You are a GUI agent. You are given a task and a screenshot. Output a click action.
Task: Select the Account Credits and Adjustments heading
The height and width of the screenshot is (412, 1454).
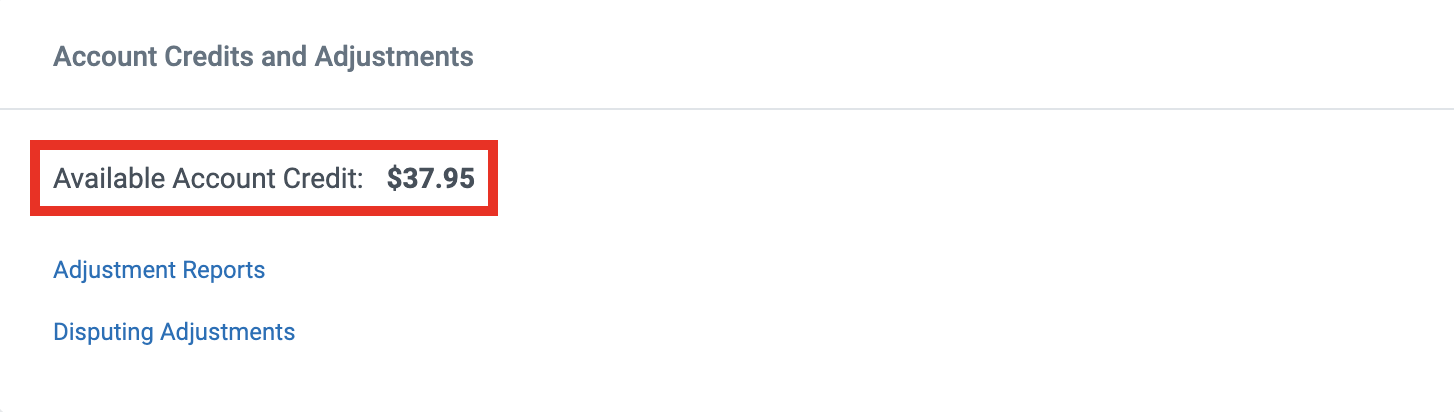pyautogui.click(x=263, y=56)
